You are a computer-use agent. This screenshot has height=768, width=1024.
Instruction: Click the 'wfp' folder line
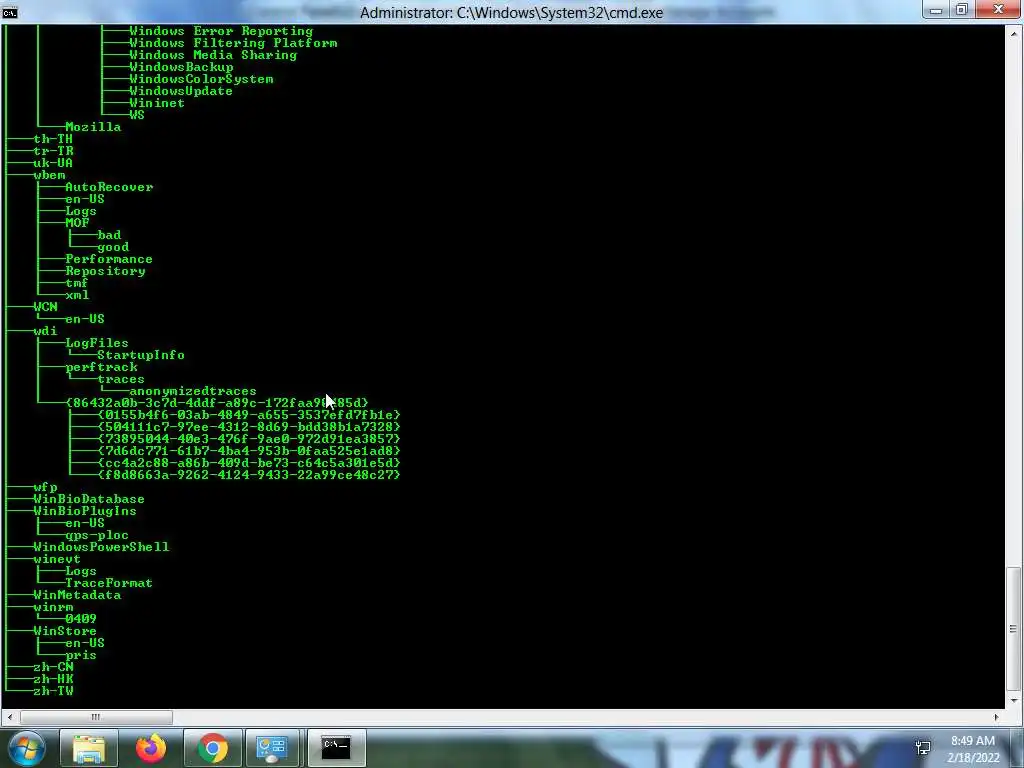[45, 487]
